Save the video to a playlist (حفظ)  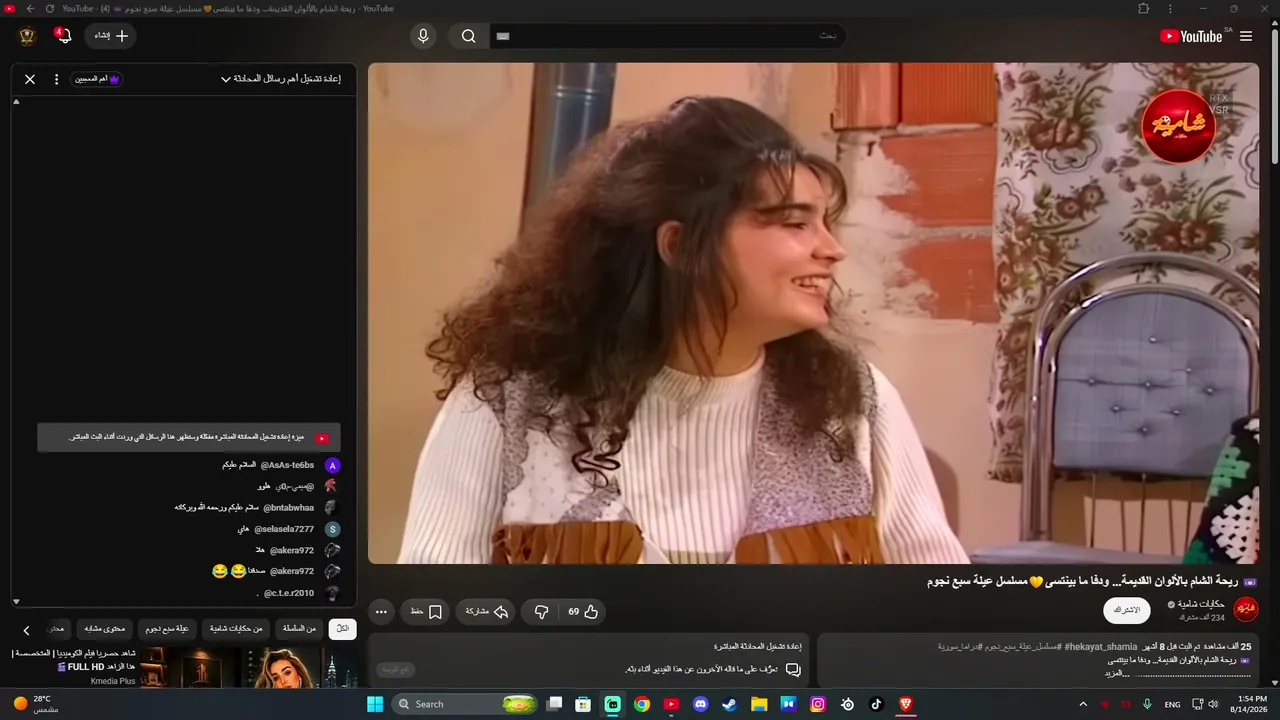[x=427, y=612]
